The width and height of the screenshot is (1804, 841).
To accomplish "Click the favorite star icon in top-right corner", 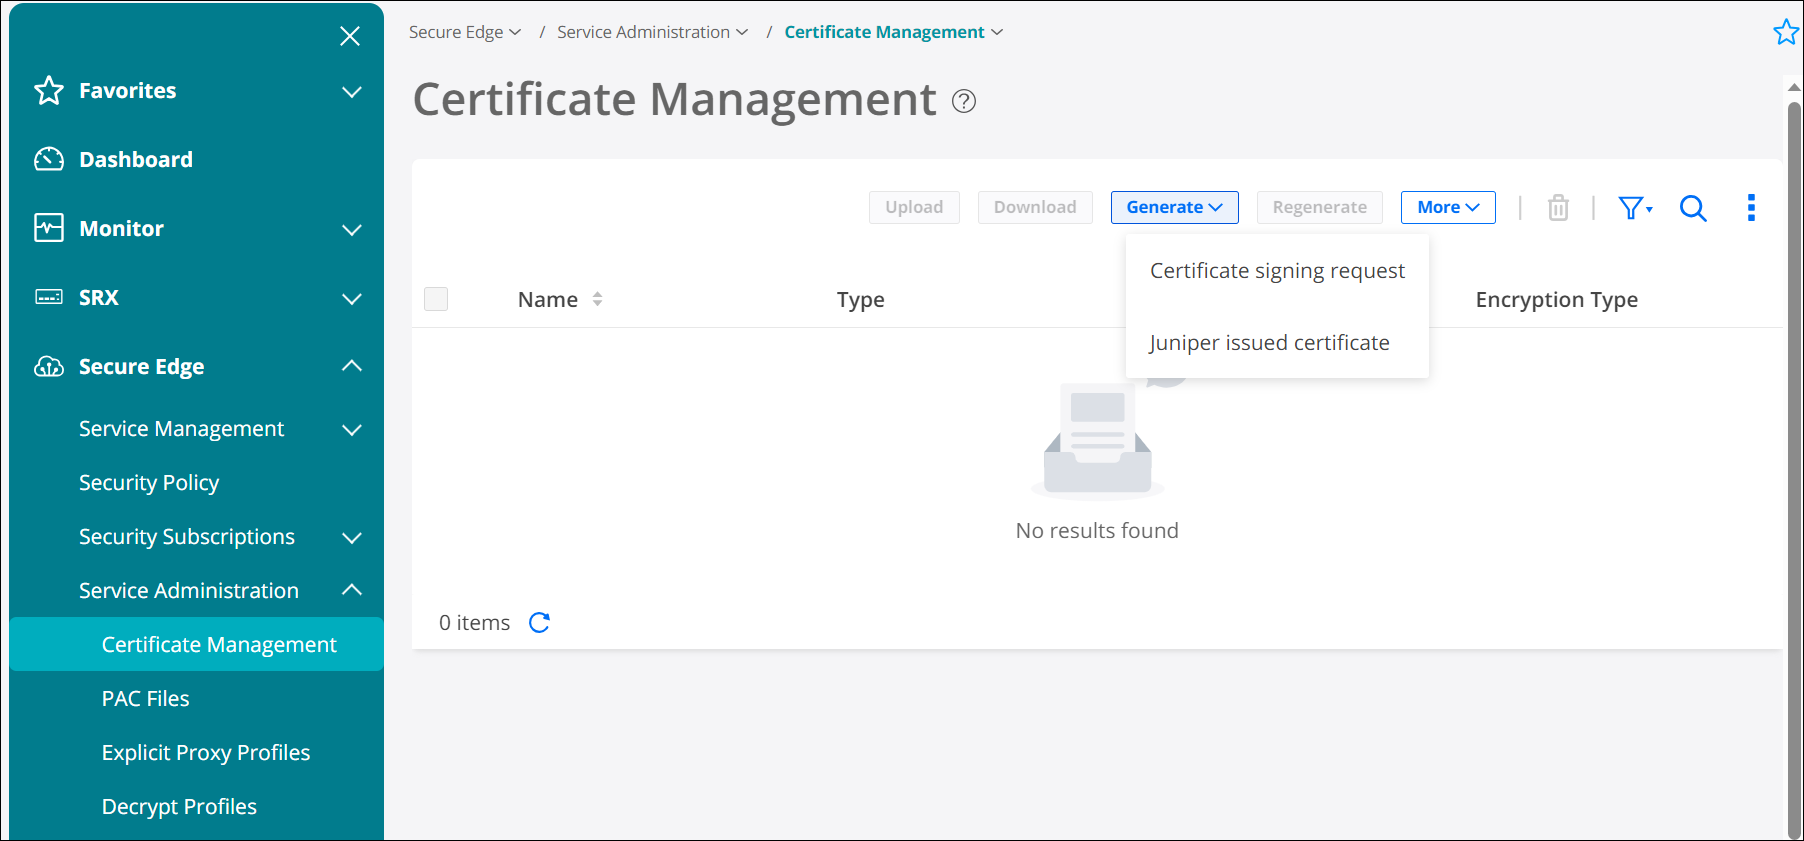I will 1785,32.
